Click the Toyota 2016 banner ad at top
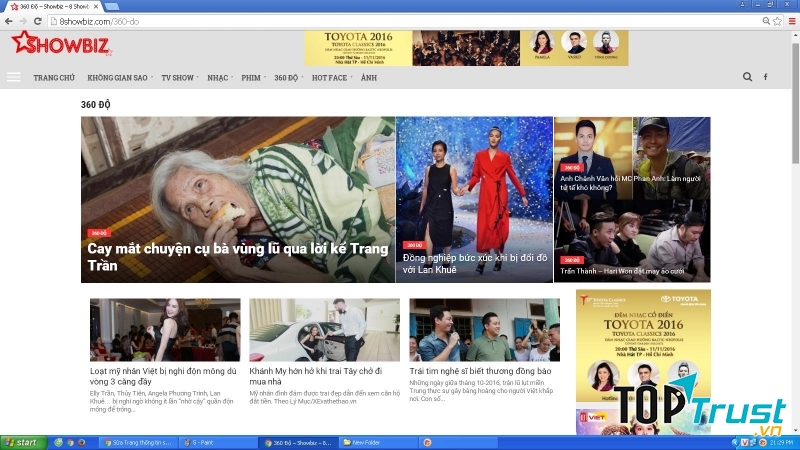Screen dimensions: 800x450 click(x=466, y=48)
